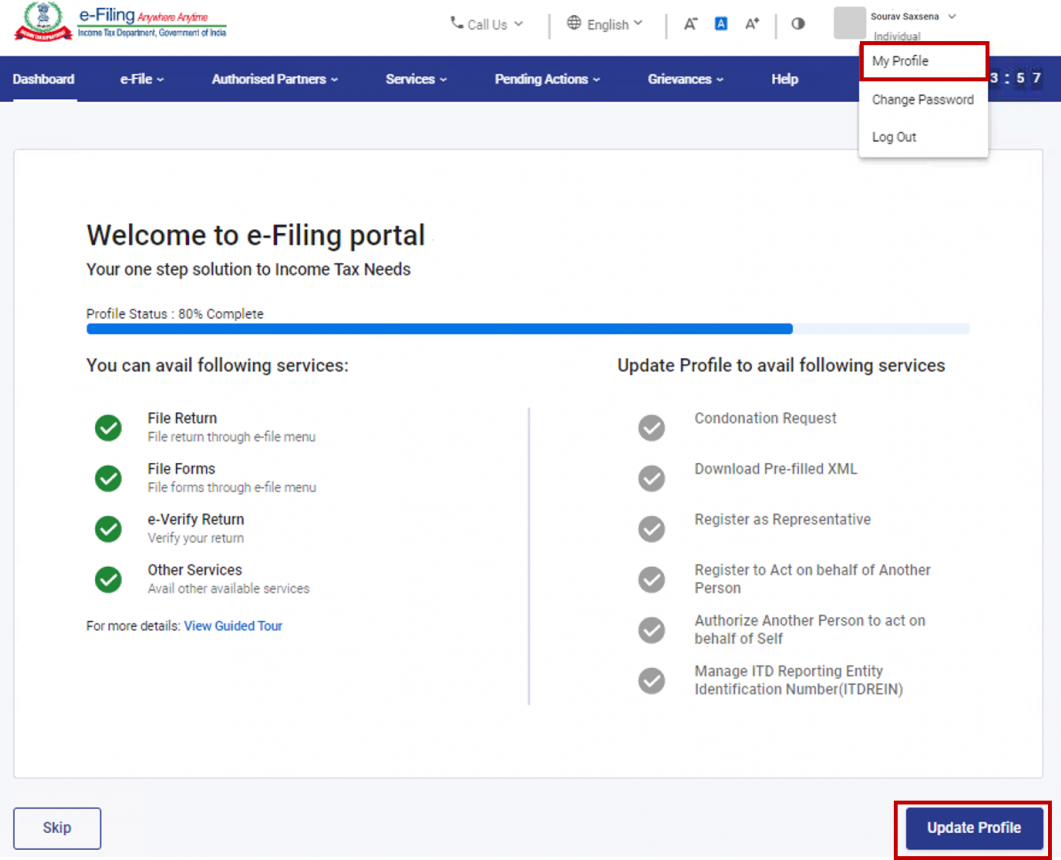1061x860 pixels.
Task: Toggle the high contrast mode icon
Action: click(798, 24)
